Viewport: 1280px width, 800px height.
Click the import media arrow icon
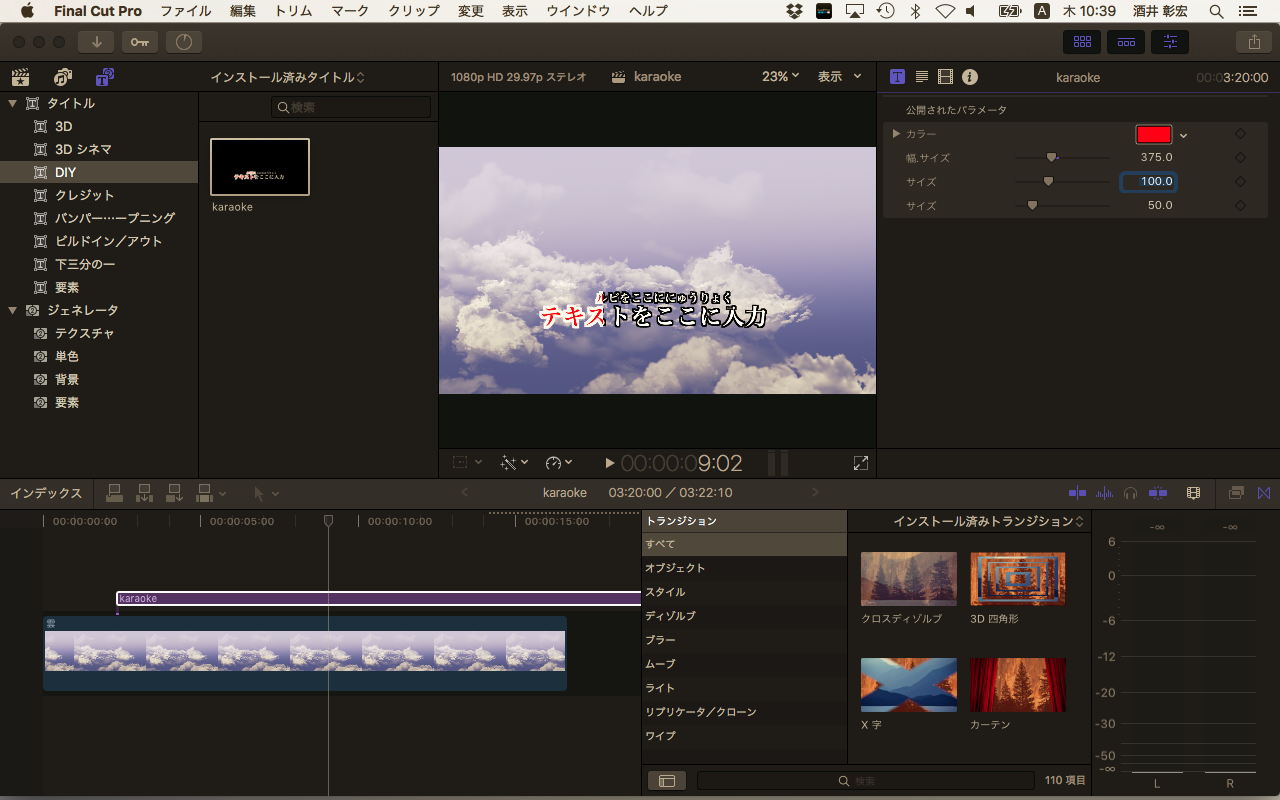click(x=97, y=42)
